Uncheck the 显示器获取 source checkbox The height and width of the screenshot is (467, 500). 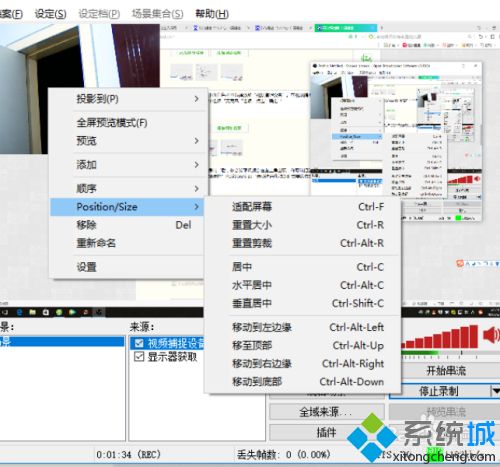click(139, 357)
